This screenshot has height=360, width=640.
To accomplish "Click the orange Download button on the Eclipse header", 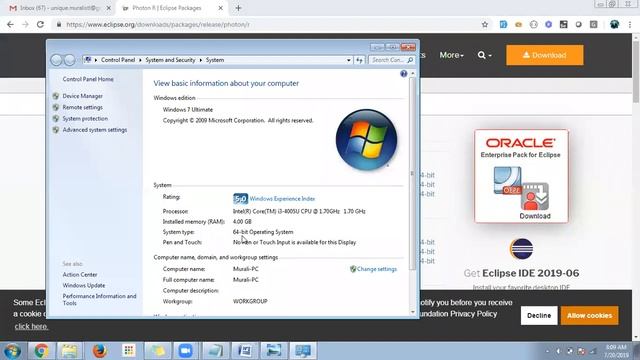I will click(545, 55).
